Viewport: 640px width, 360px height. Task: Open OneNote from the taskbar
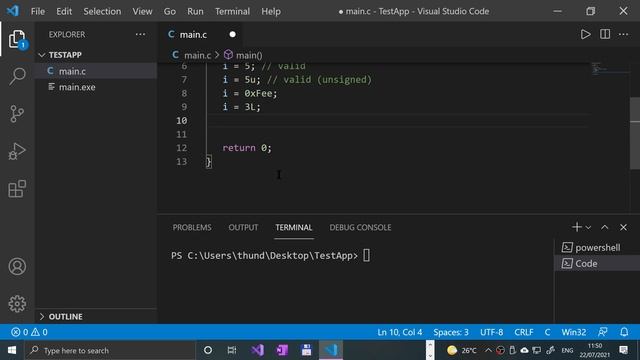tap(282, 350)
